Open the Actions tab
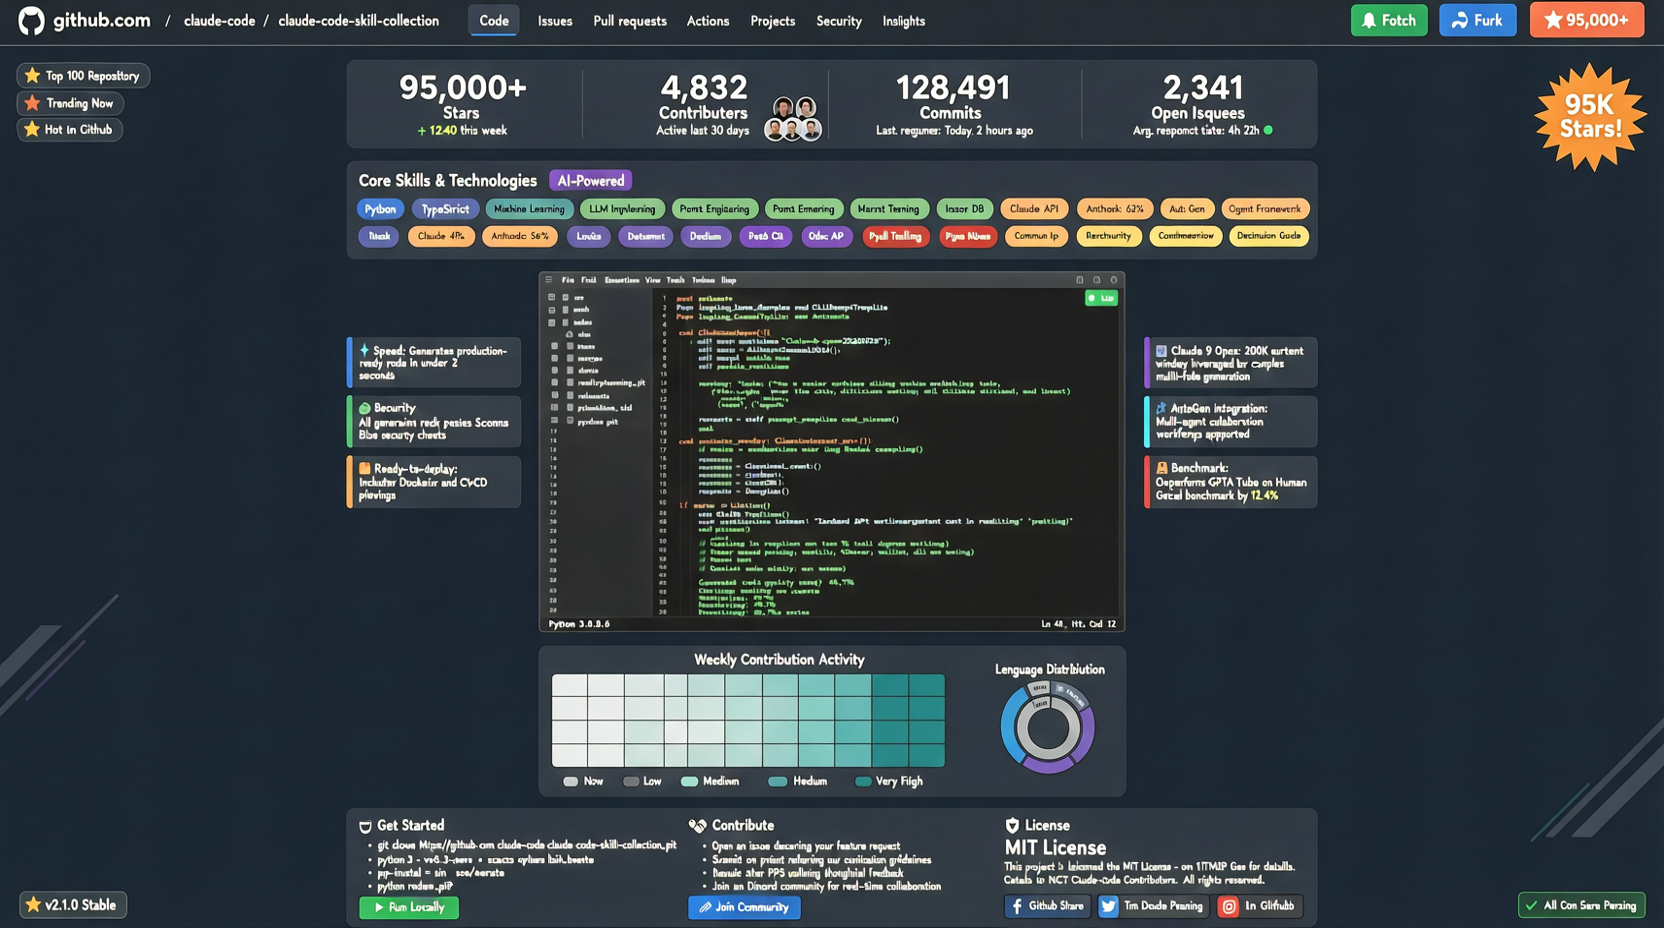This screenshot has height=928, width=1664. [708, 21]
